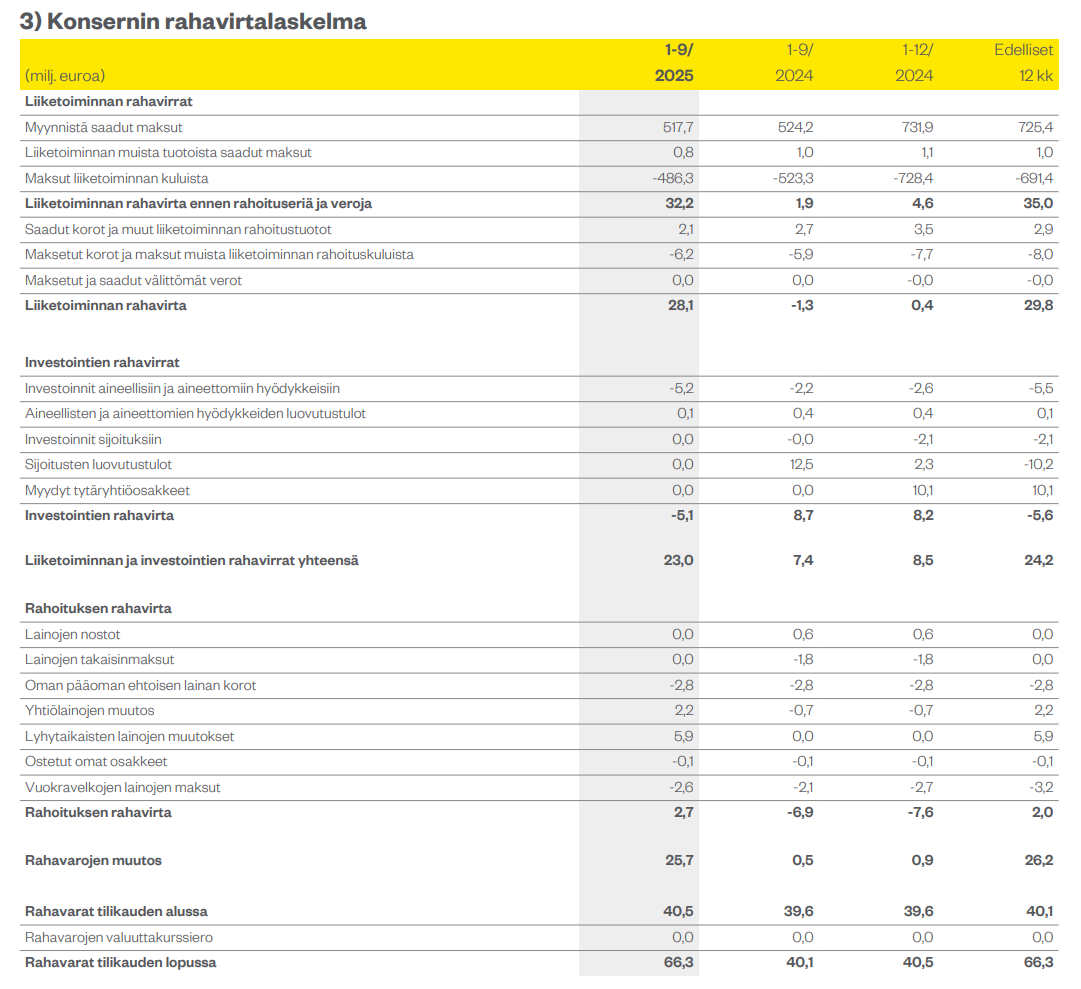Viewport: 1081px width, 989px height.
Task: Click the "Liiketoiminnan rahavirrat" section heading
Action: [109, 102]
